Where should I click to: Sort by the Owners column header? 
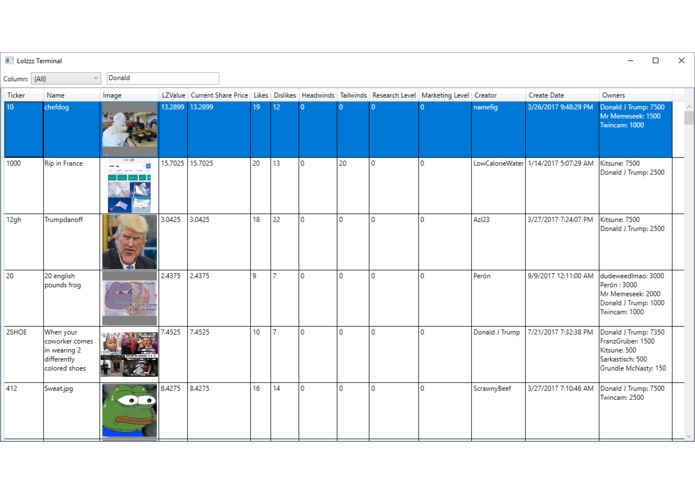click(636, 95)
